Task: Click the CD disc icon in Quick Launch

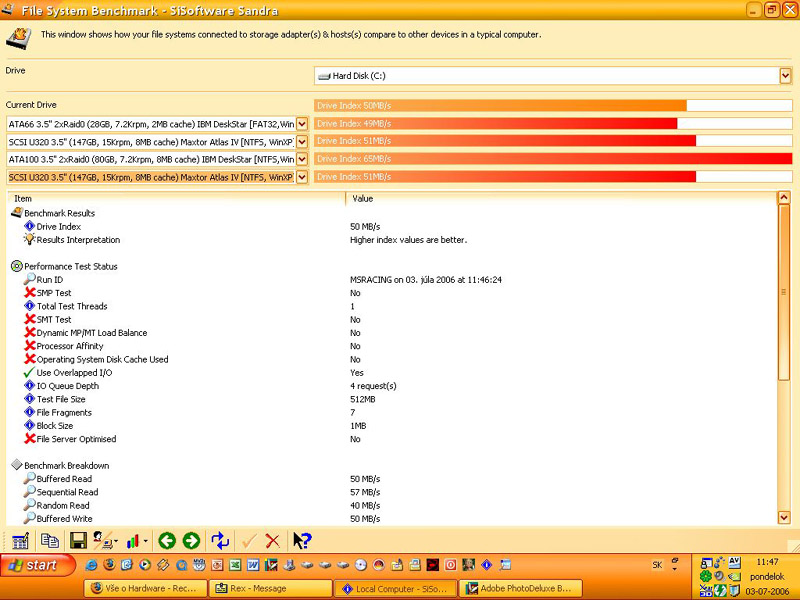Action: click(361, 565)
